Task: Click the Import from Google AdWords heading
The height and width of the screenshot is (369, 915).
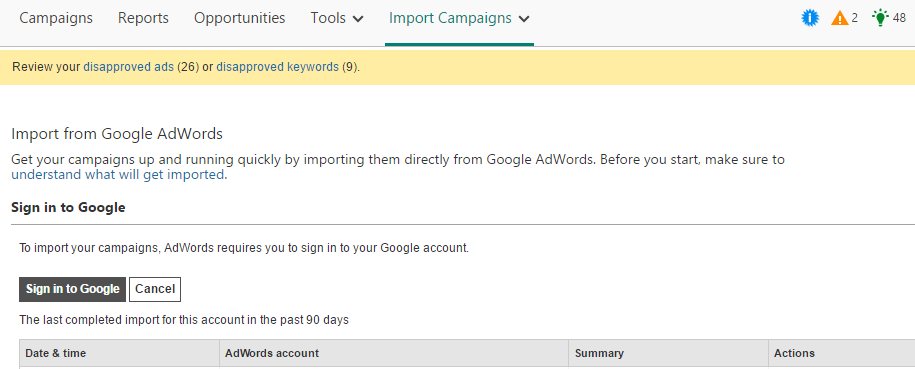Action: click(117, 134)
